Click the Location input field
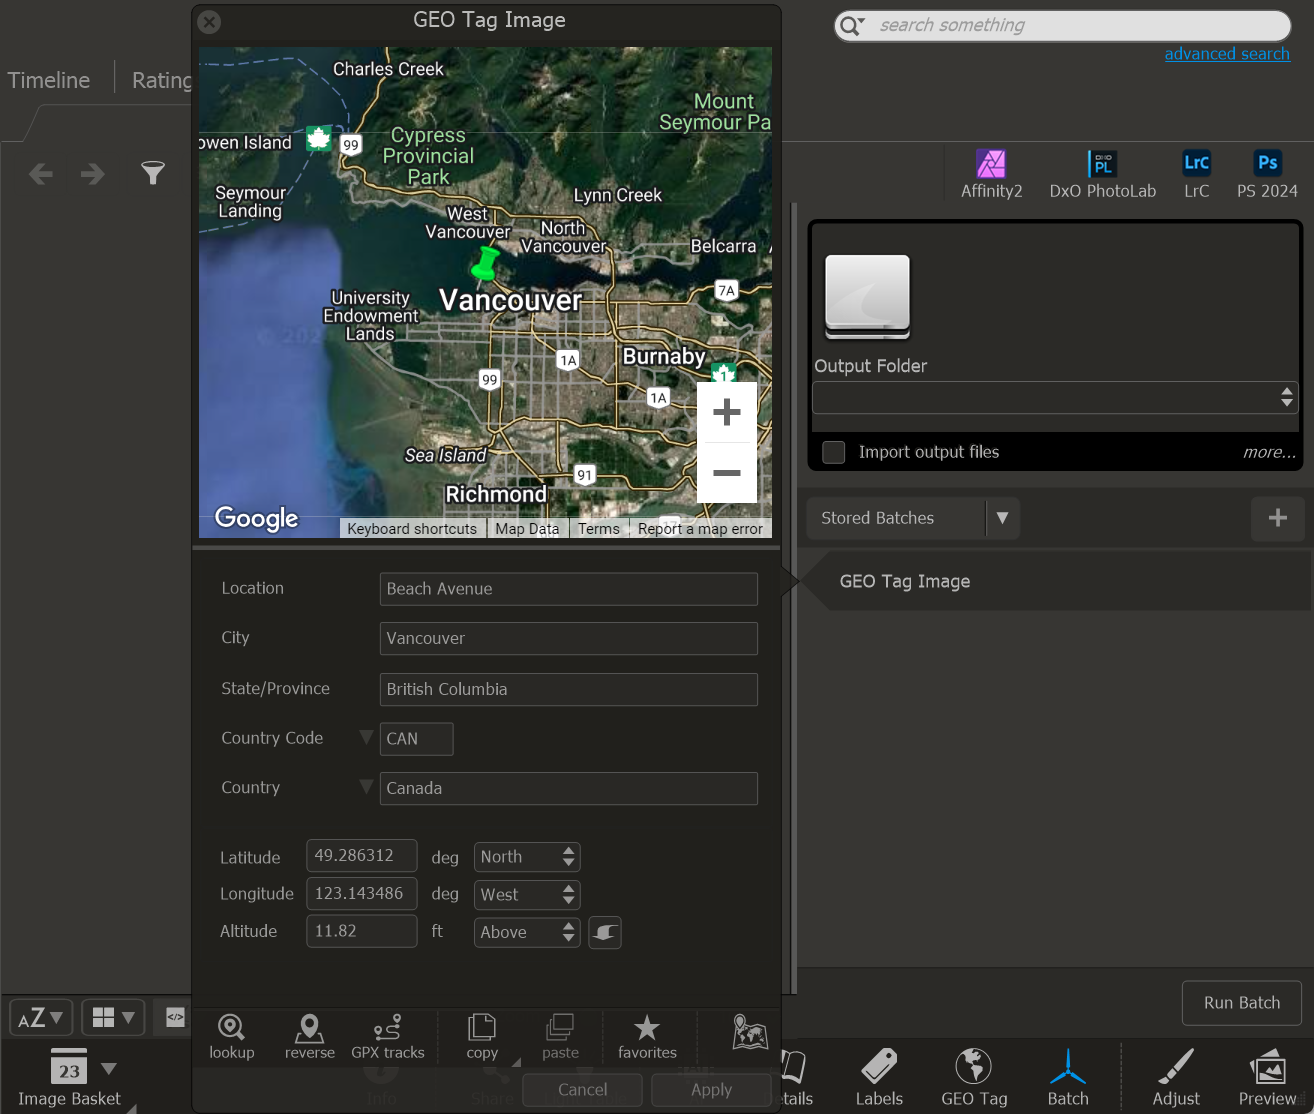Image resolution: width=1314 pixels, height=1114 pixels. pyautogui.click(x=568, y=589)
